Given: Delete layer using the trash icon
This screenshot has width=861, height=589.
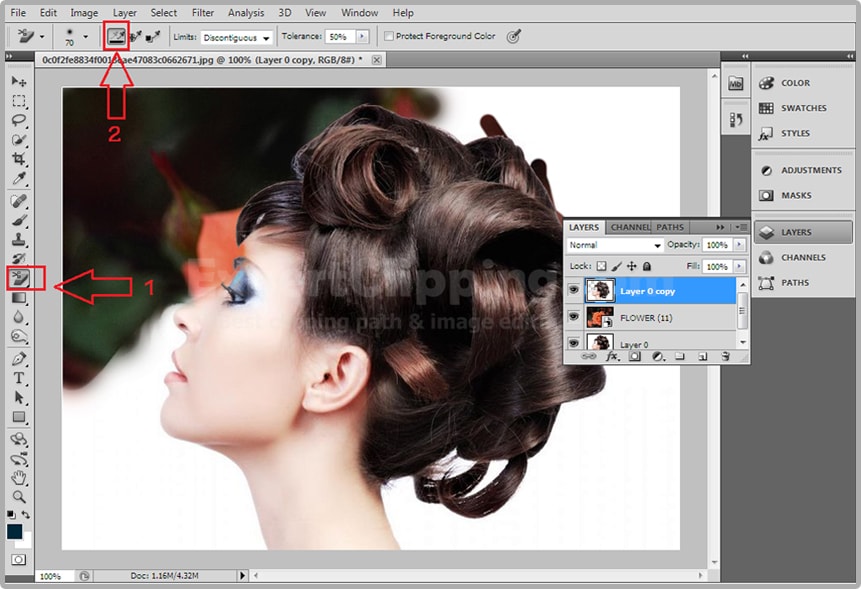Looking at the screenshot, I should [x=725, y=356].
